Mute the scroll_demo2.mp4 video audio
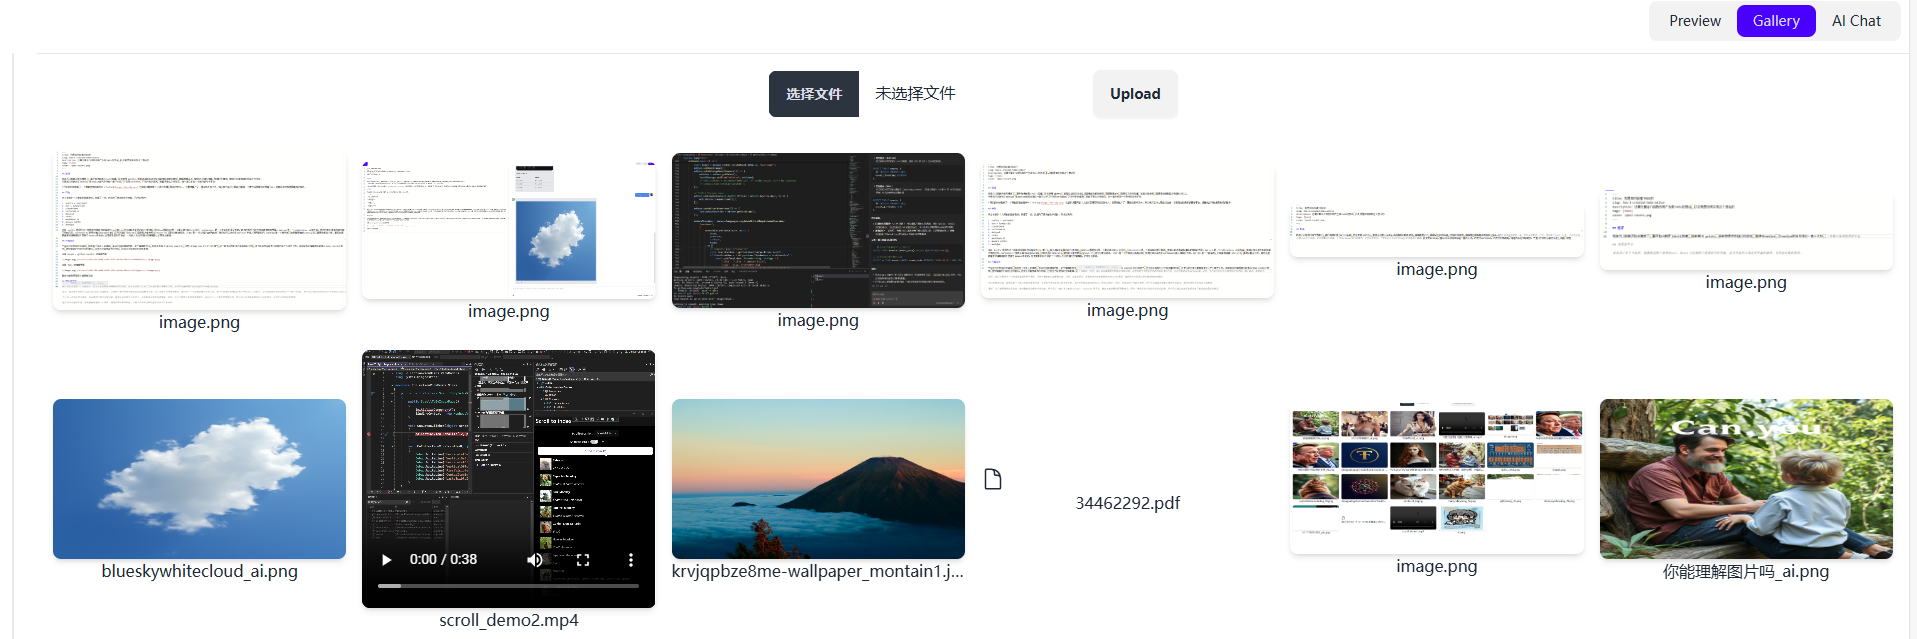 535,560
